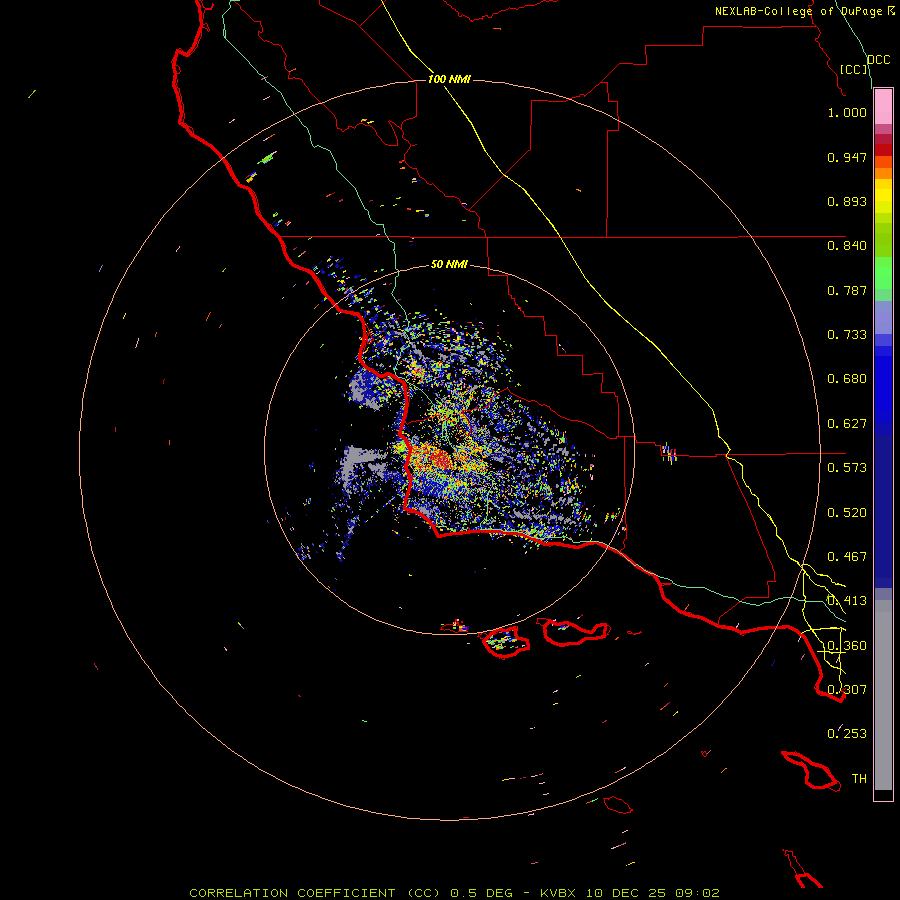Image resolution: width=900 pixels, height=900 pixels.
Task: Click the 0.413 legend value
Action: [847, 601]
